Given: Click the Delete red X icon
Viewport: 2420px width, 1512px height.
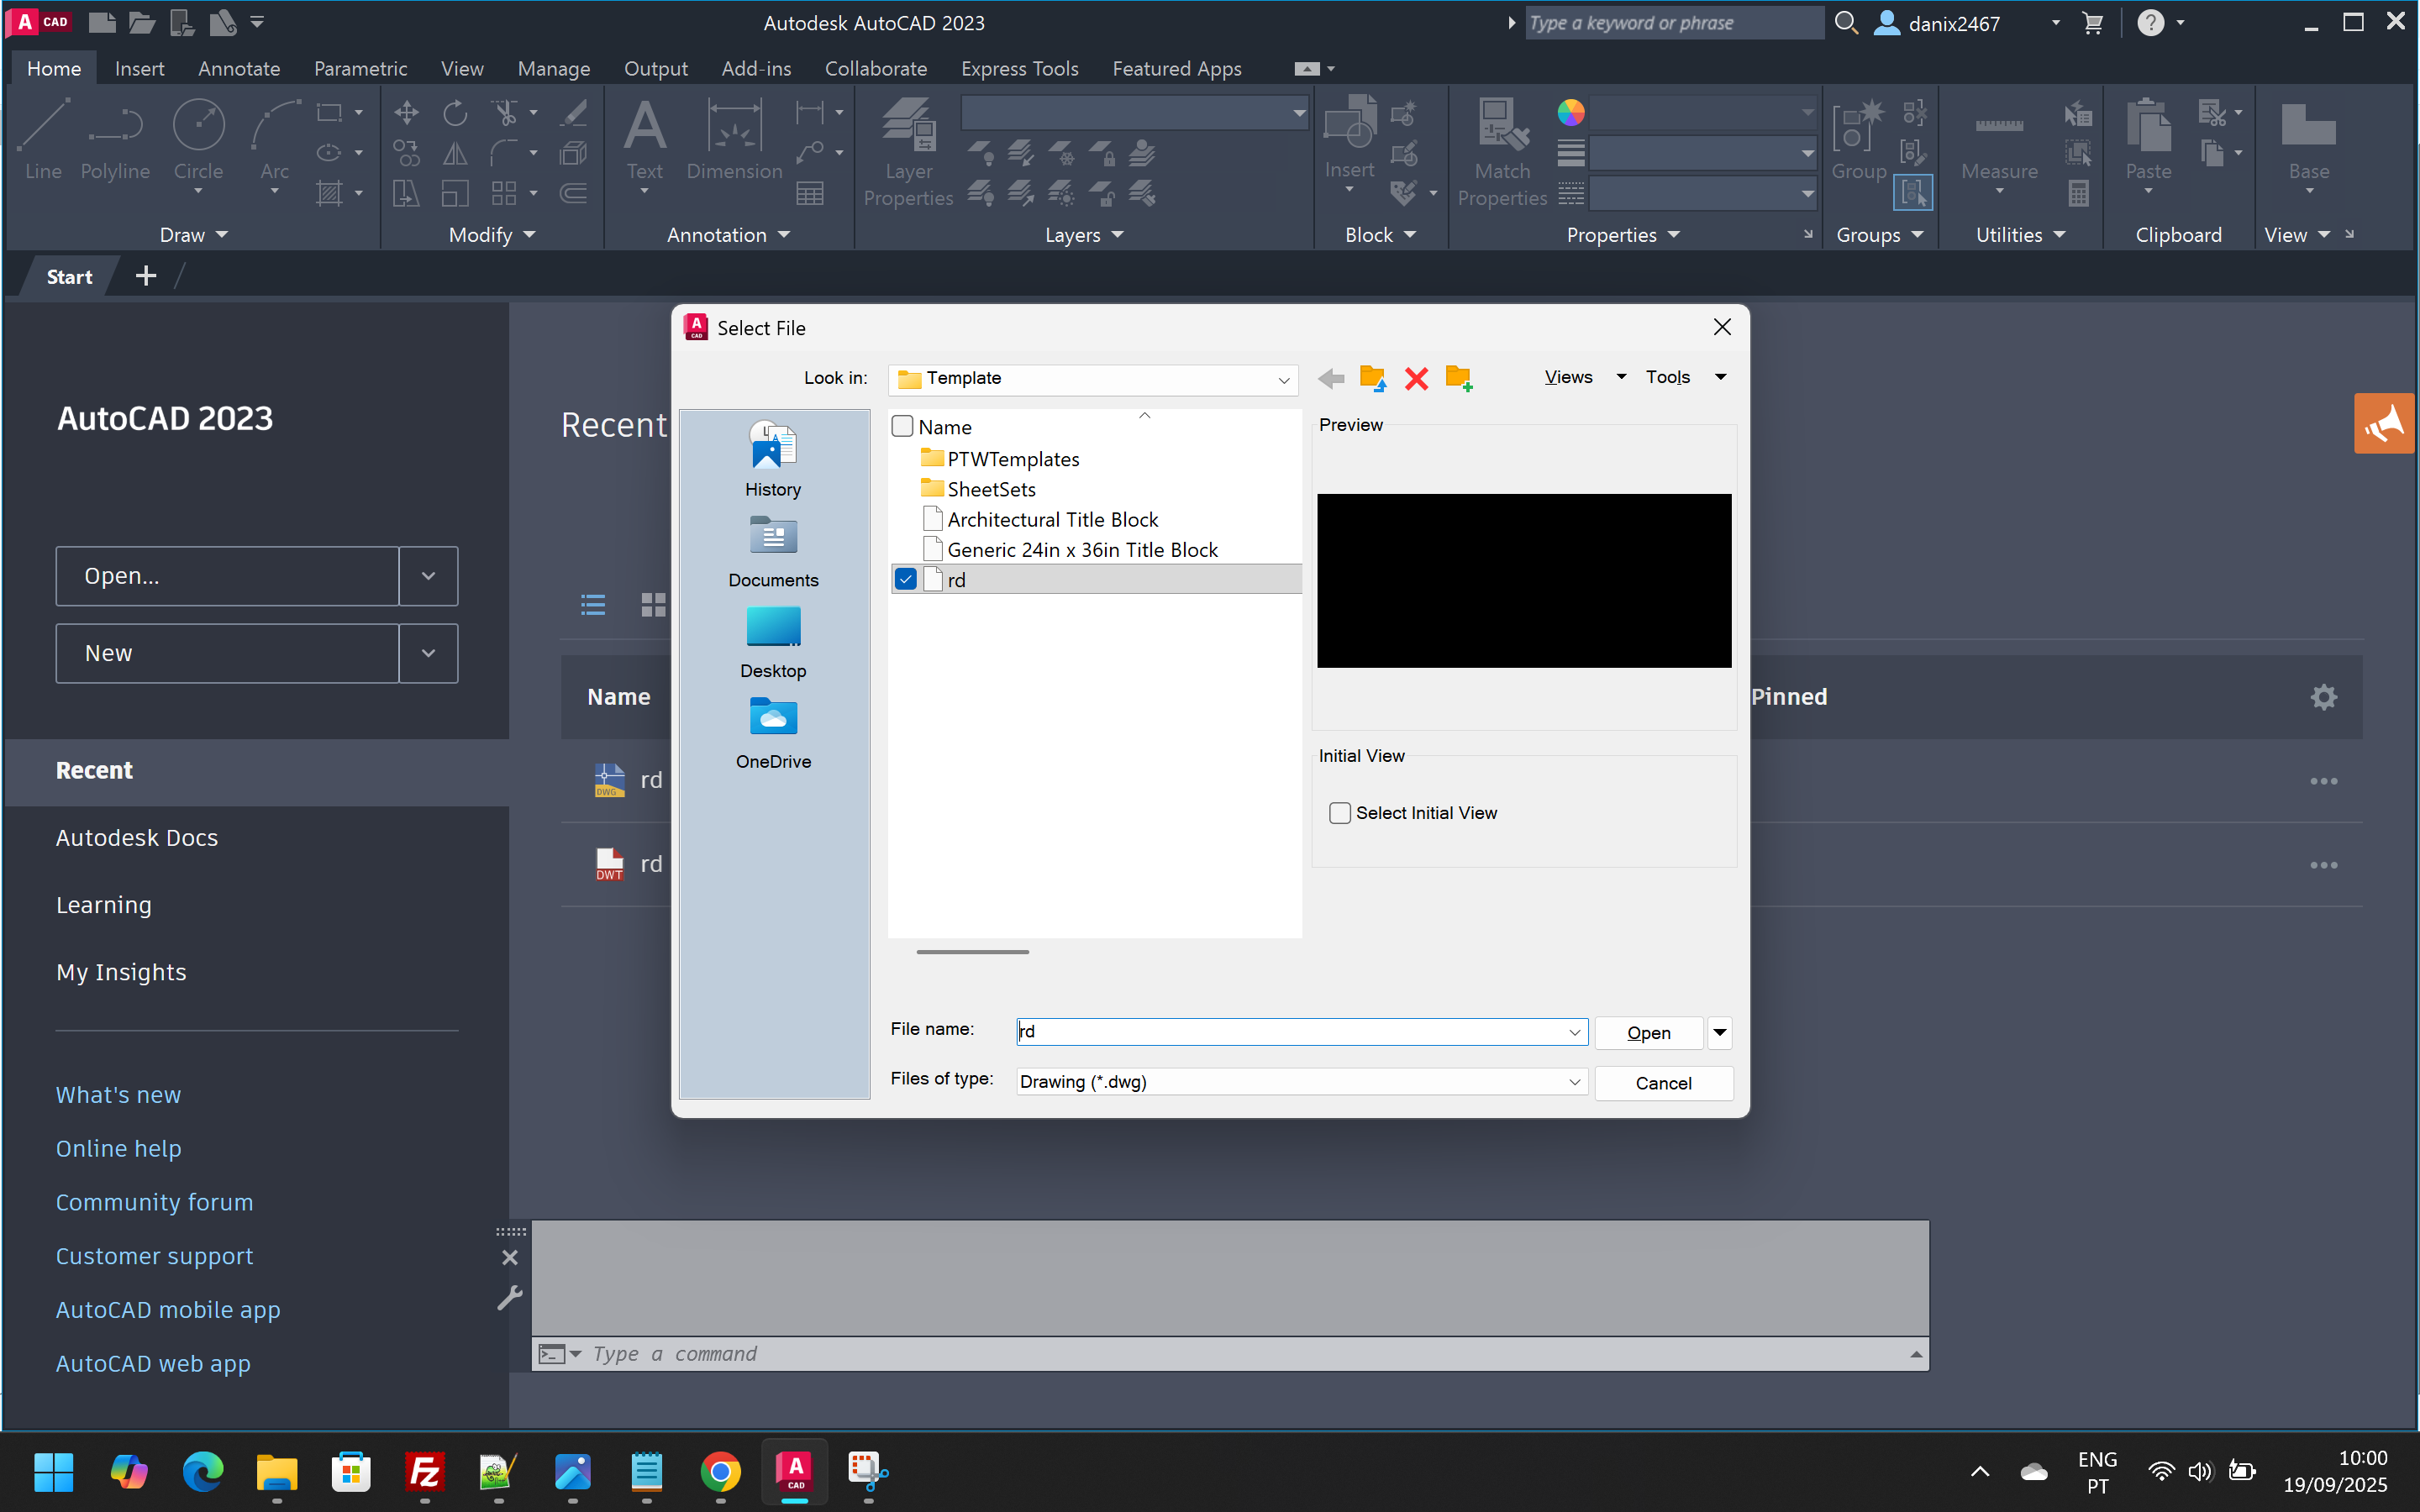Looking at the screenshot, I should (1416, 378).
